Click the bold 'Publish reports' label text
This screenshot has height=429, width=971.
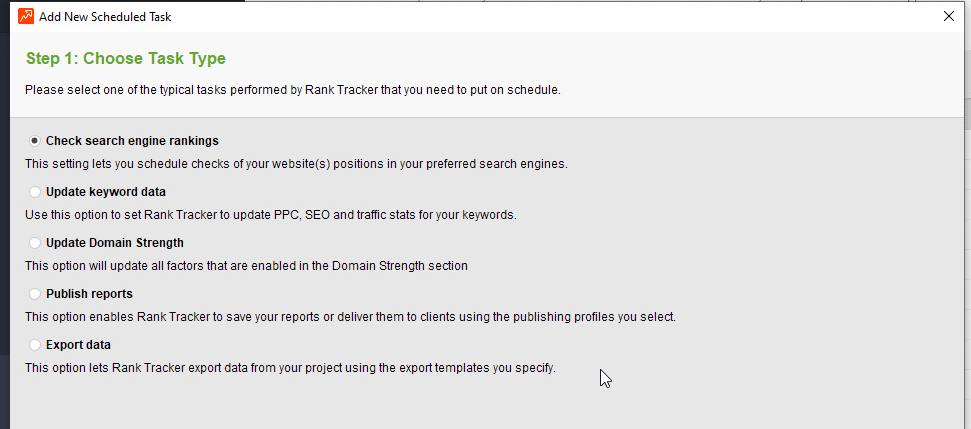point(89,294)
